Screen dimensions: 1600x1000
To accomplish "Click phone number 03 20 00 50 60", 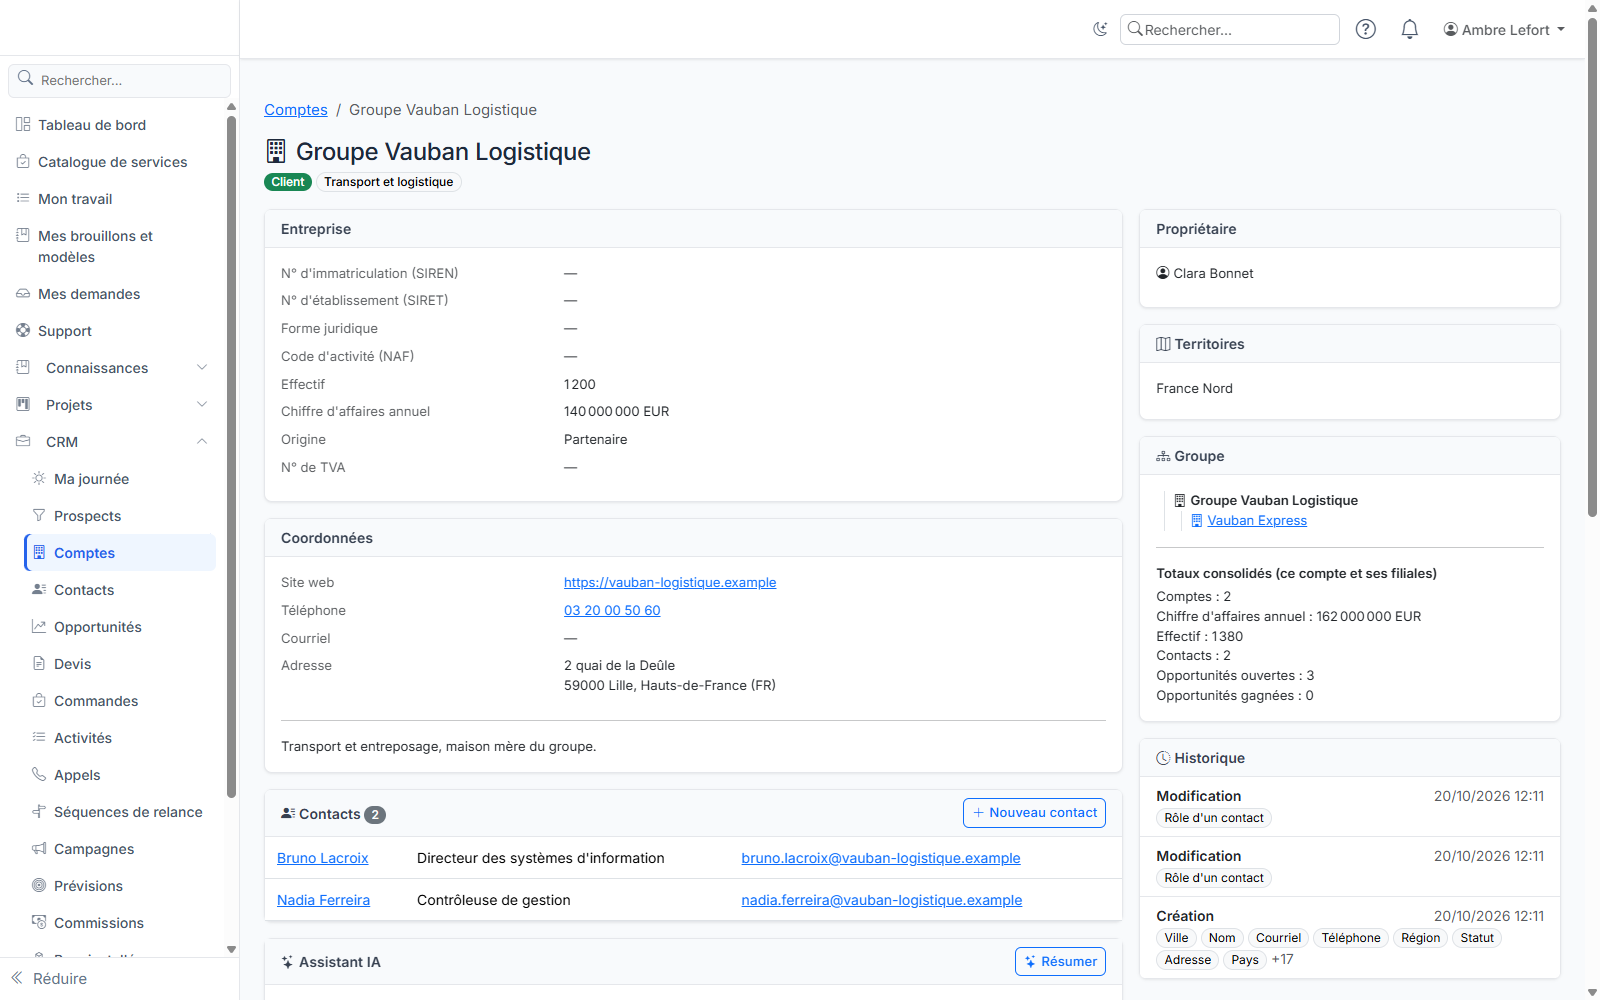I will point(612,611).
